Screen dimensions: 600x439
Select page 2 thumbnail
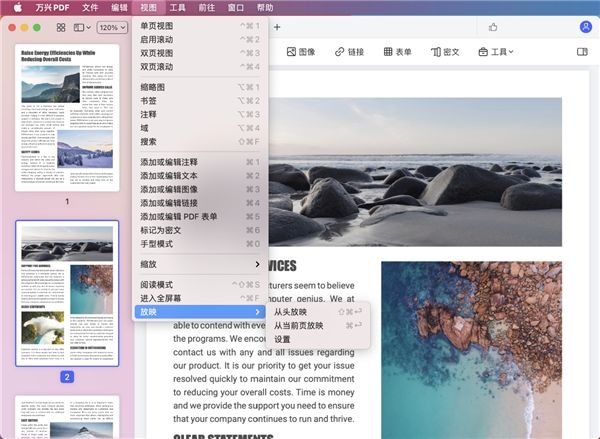(x=67, y=294)
